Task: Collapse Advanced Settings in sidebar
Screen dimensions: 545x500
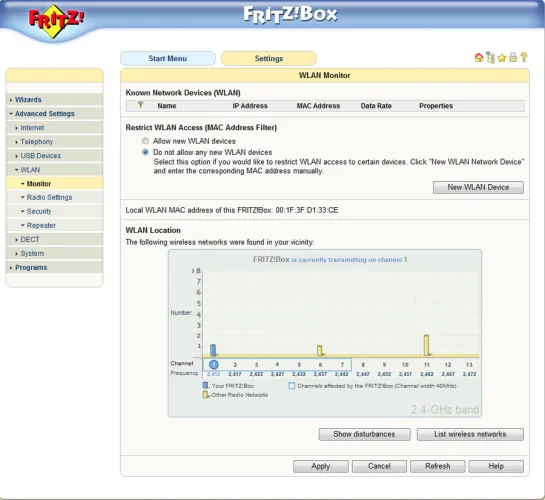Action: click(x=54, y=114)
